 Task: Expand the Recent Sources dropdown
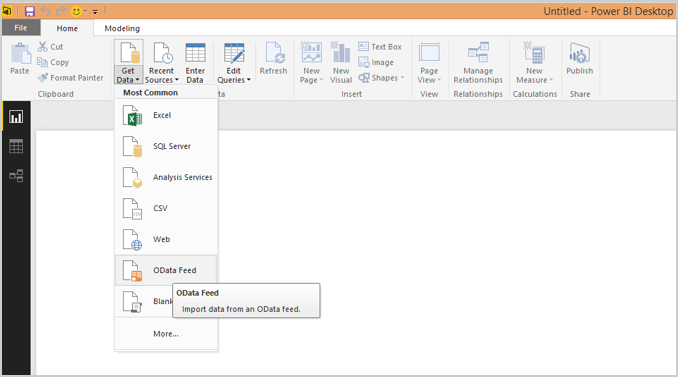pyautogui.click(x=161, y=75)
